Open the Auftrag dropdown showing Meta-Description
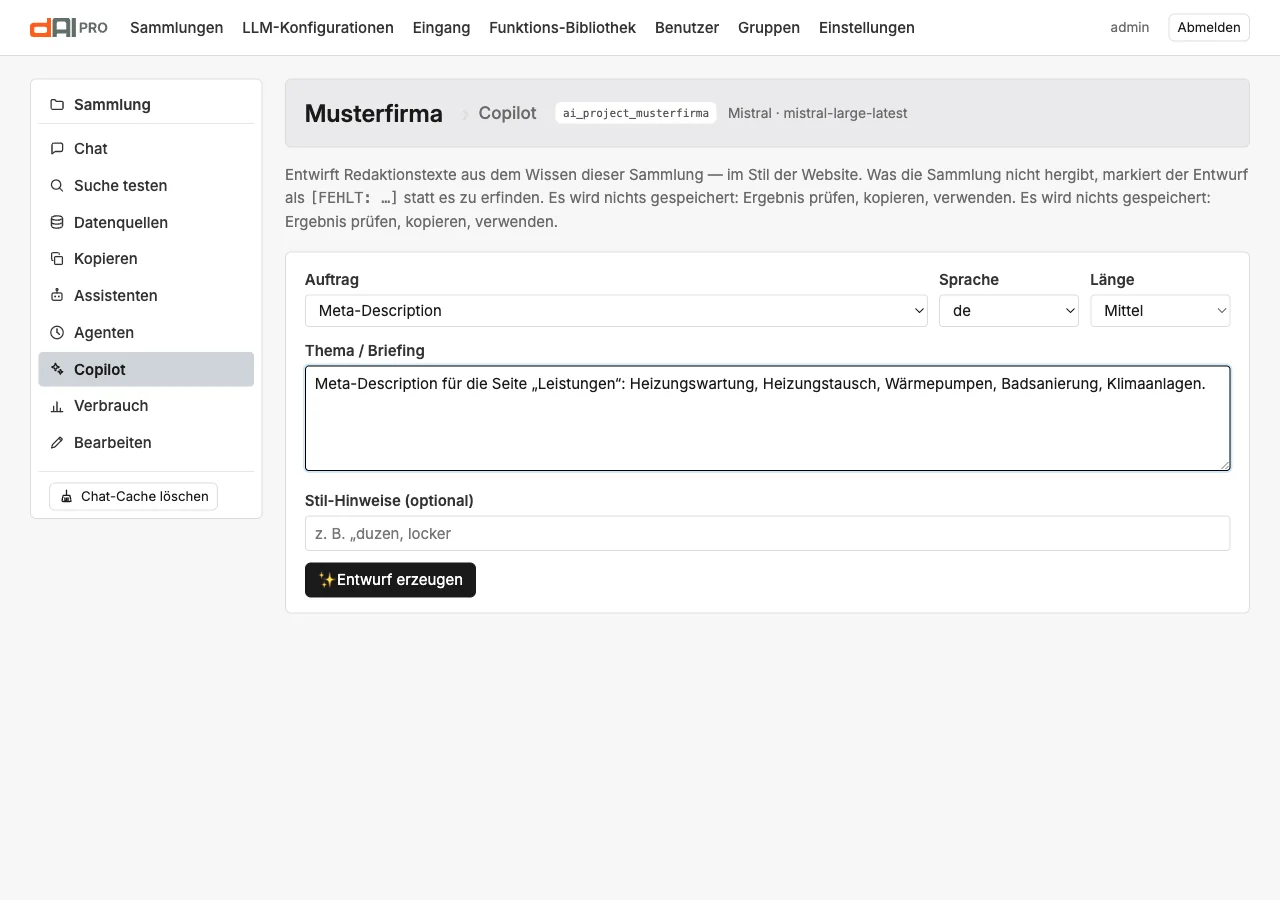The width and height of the screenshot is (1280, 900). pyautogui.click(x=616, y=311)
